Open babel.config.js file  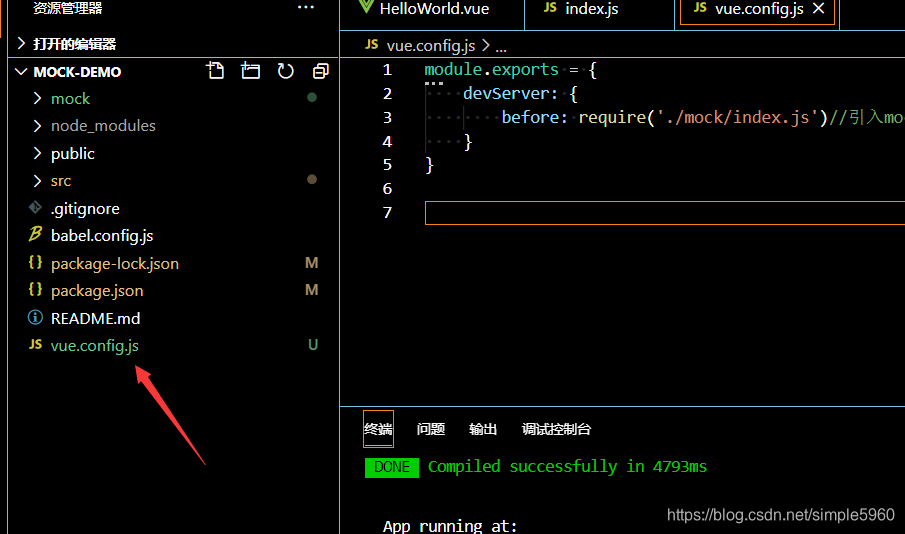pos(102,236)
